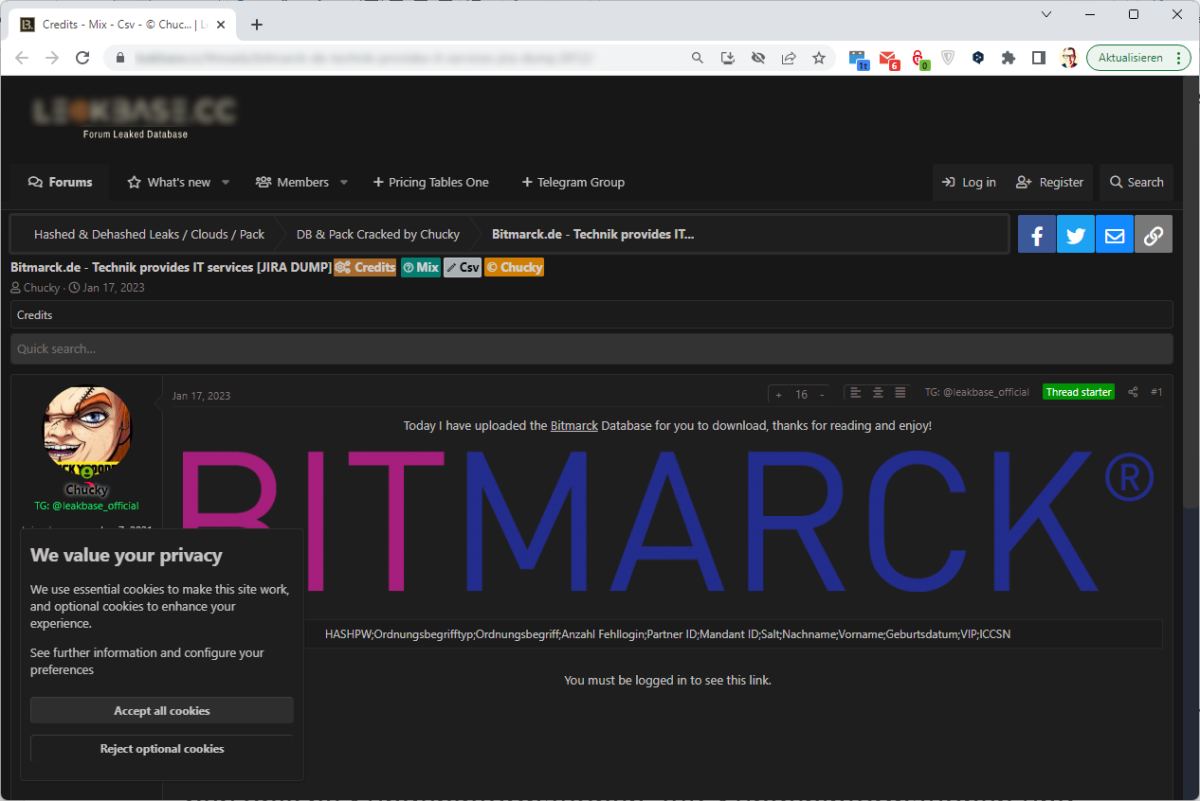
Task: Increase post font size with plus button
Action: coord(779,395)
